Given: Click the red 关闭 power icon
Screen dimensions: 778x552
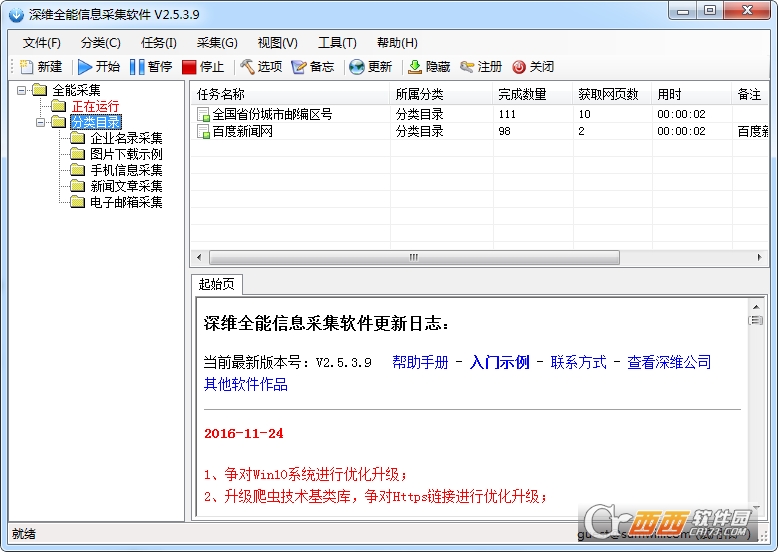Looking at the screenshot, I should coord(519,66).
